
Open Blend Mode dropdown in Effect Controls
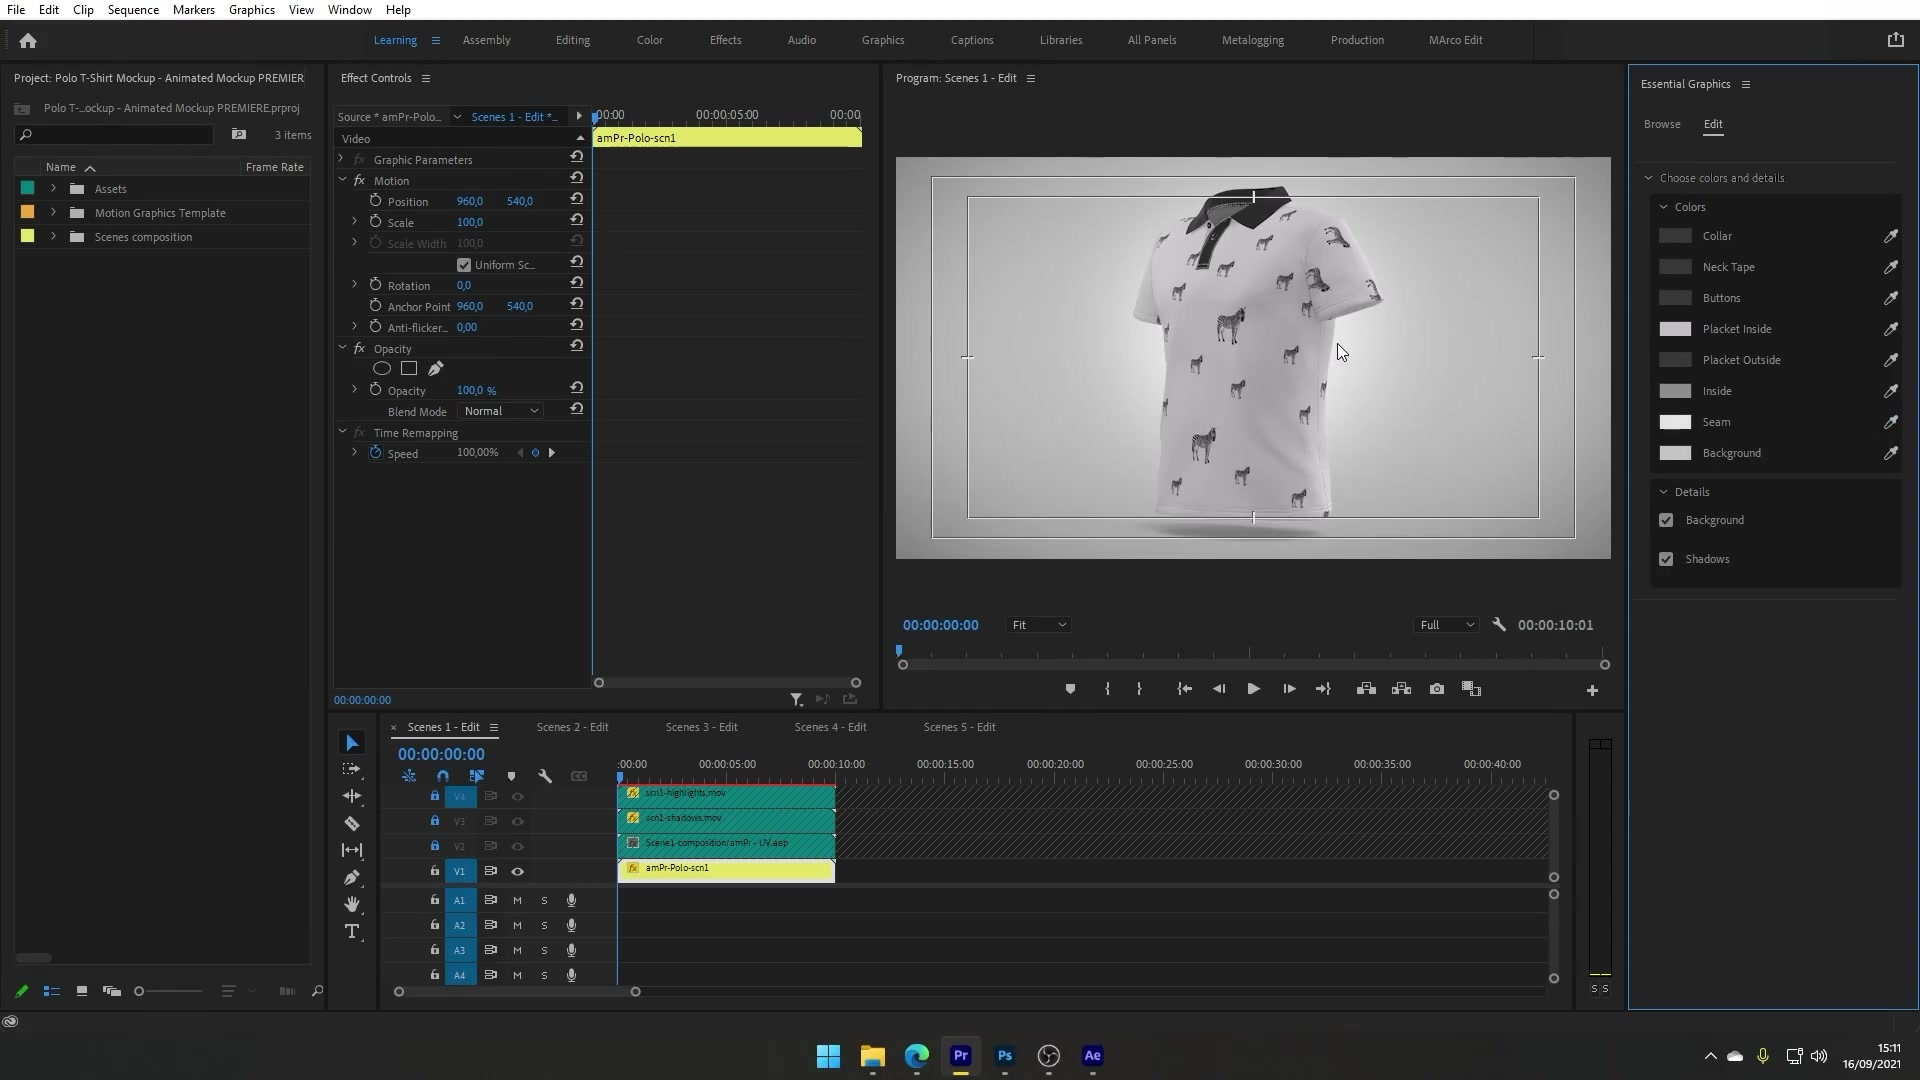[501, 410]
